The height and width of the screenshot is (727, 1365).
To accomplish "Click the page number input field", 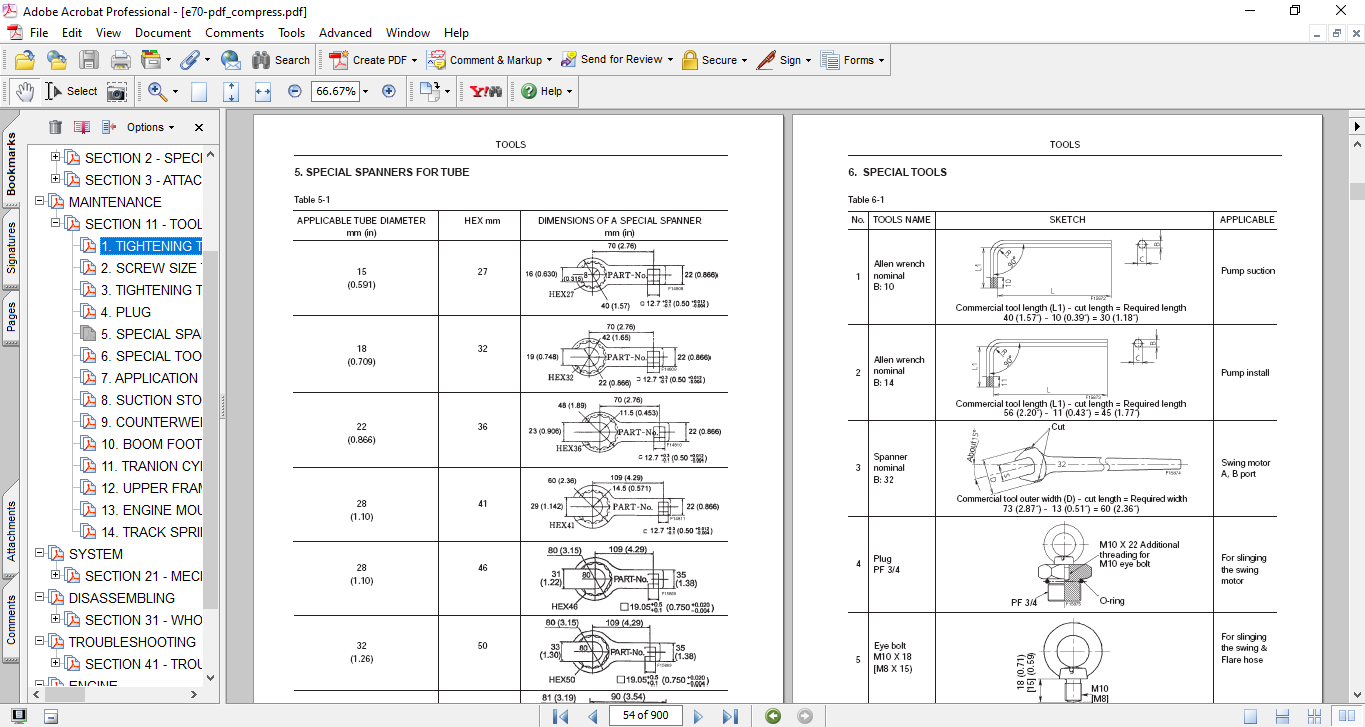I will [x=645, y=715].
